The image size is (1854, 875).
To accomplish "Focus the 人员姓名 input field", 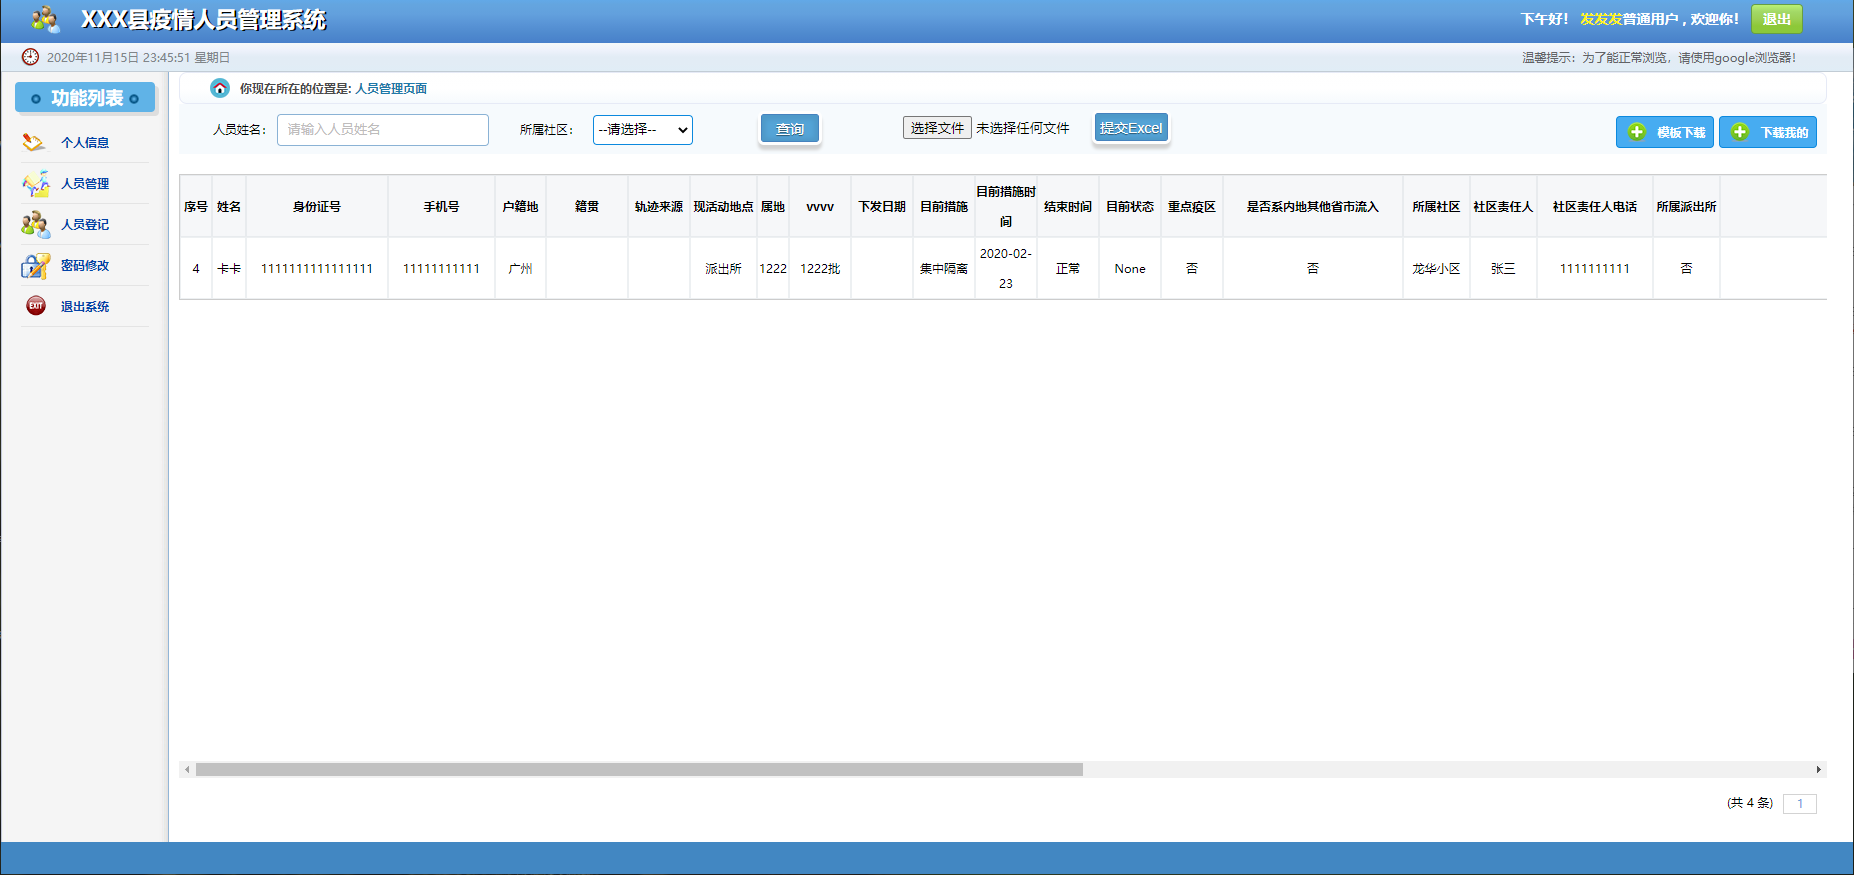I will click(383, 130).
